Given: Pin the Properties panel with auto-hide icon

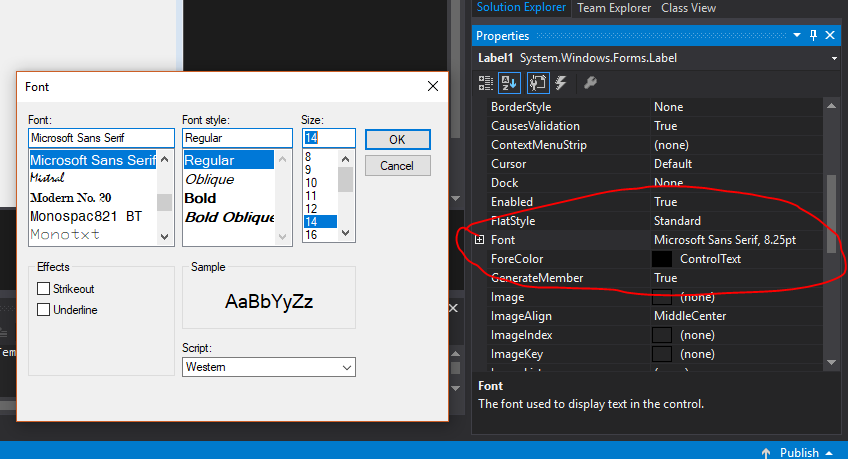Looking at the screenshot, I should (813, 36).
